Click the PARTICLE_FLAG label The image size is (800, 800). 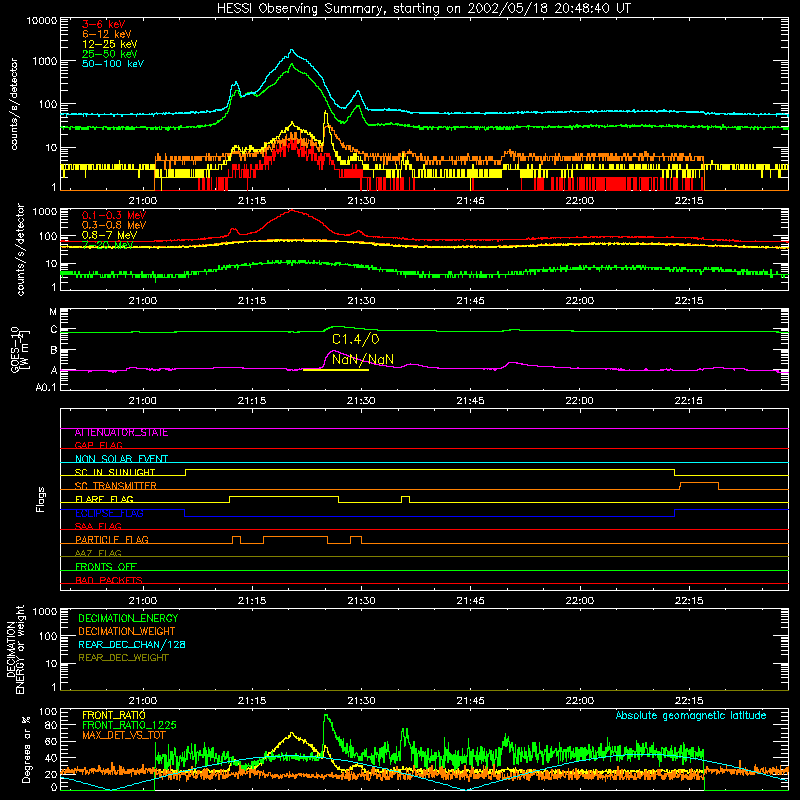click(112, 540)
